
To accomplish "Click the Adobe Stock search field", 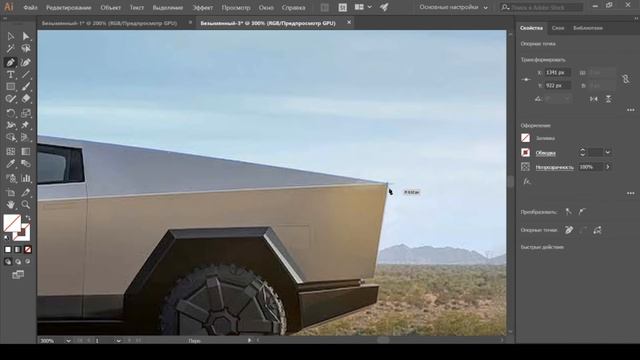I will pyautogui.click(x=542, y=7).
